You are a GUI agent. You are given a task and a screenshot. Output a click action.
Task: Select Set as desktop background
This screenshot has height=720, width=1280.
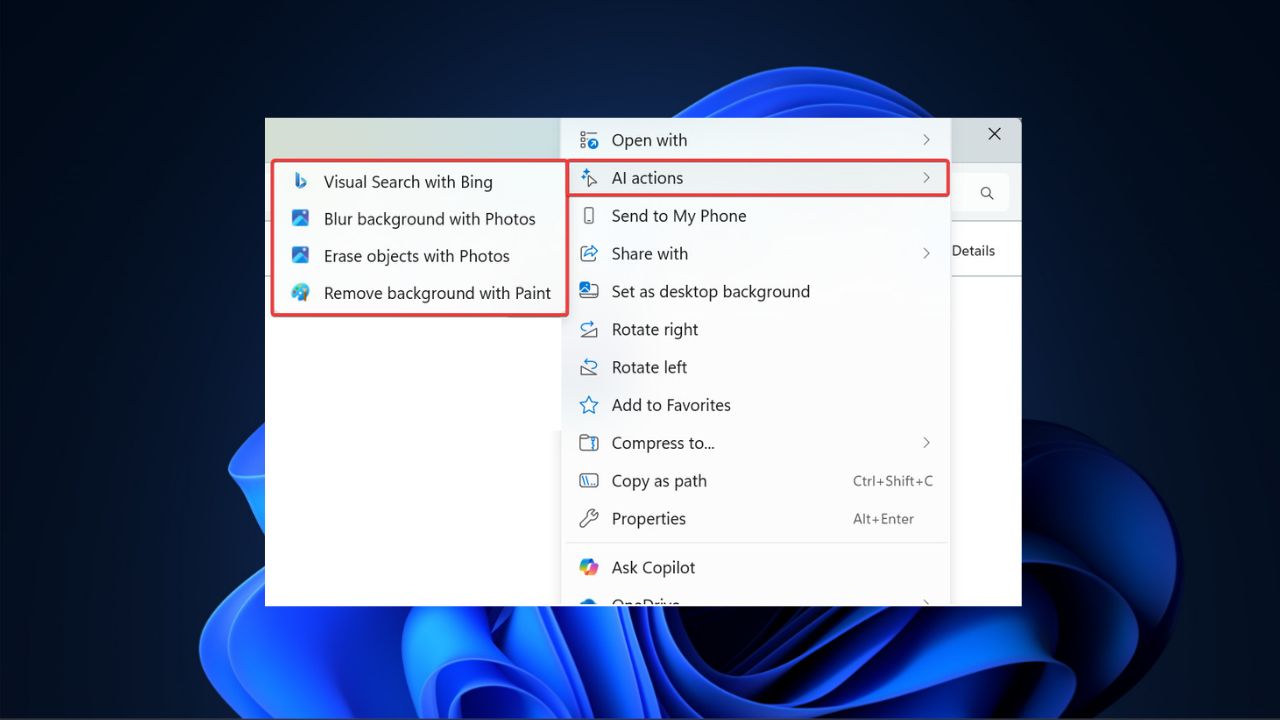711,291
